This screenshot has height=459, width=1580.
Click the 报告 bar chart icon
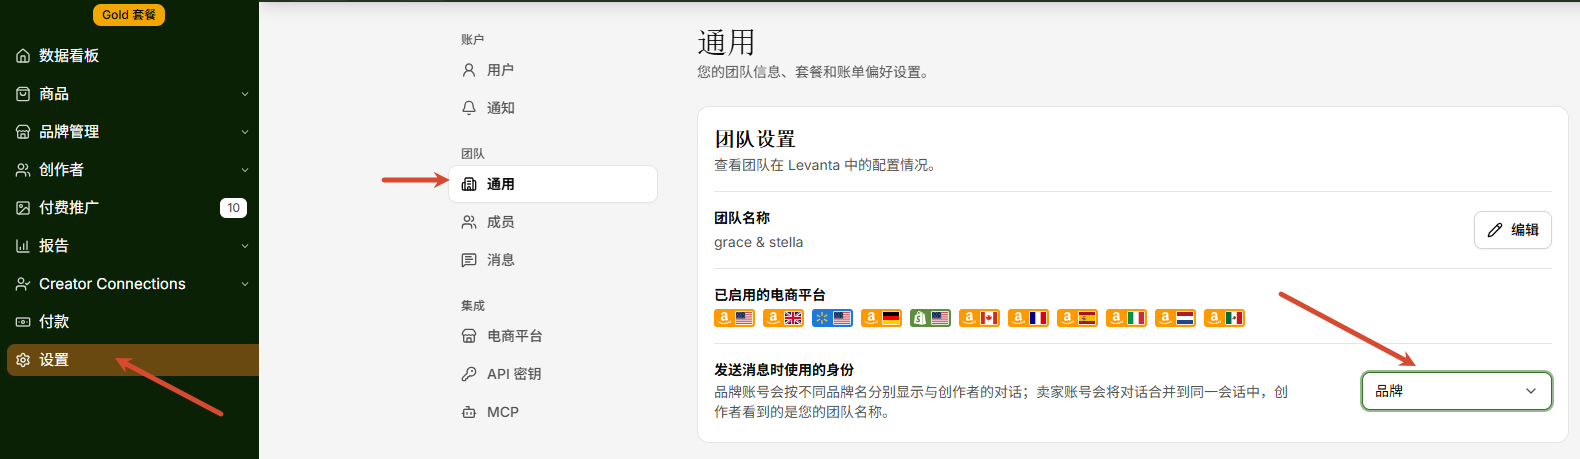[23, 246]
